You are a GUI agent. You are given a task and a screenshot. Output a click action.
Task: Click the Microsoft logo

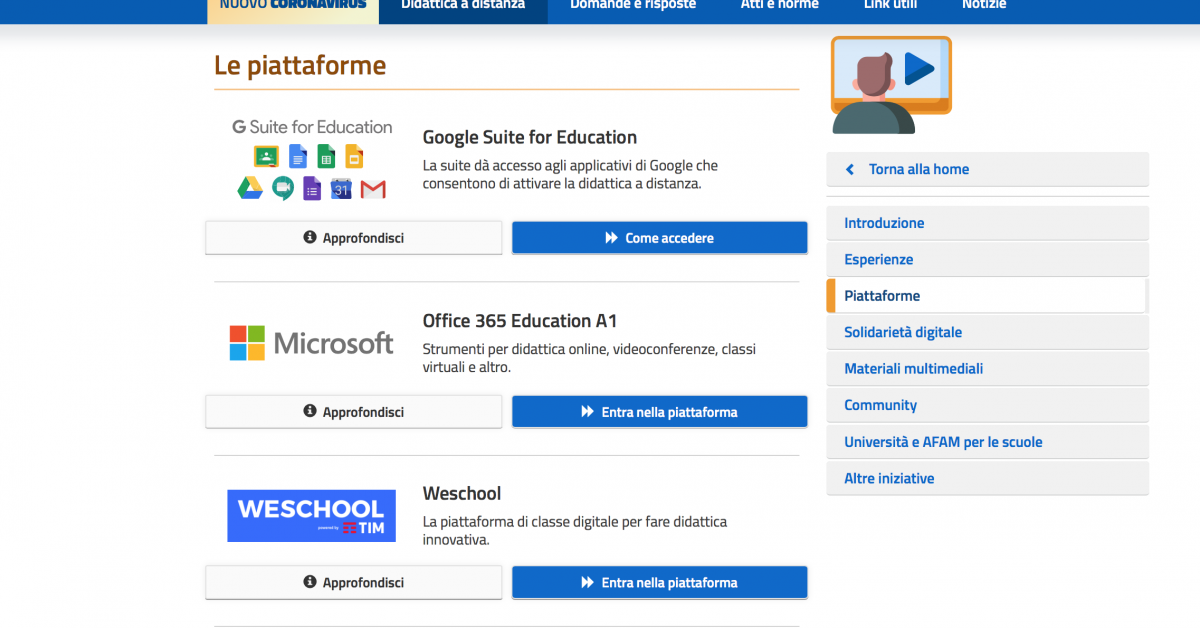click(x=311, y=343)
